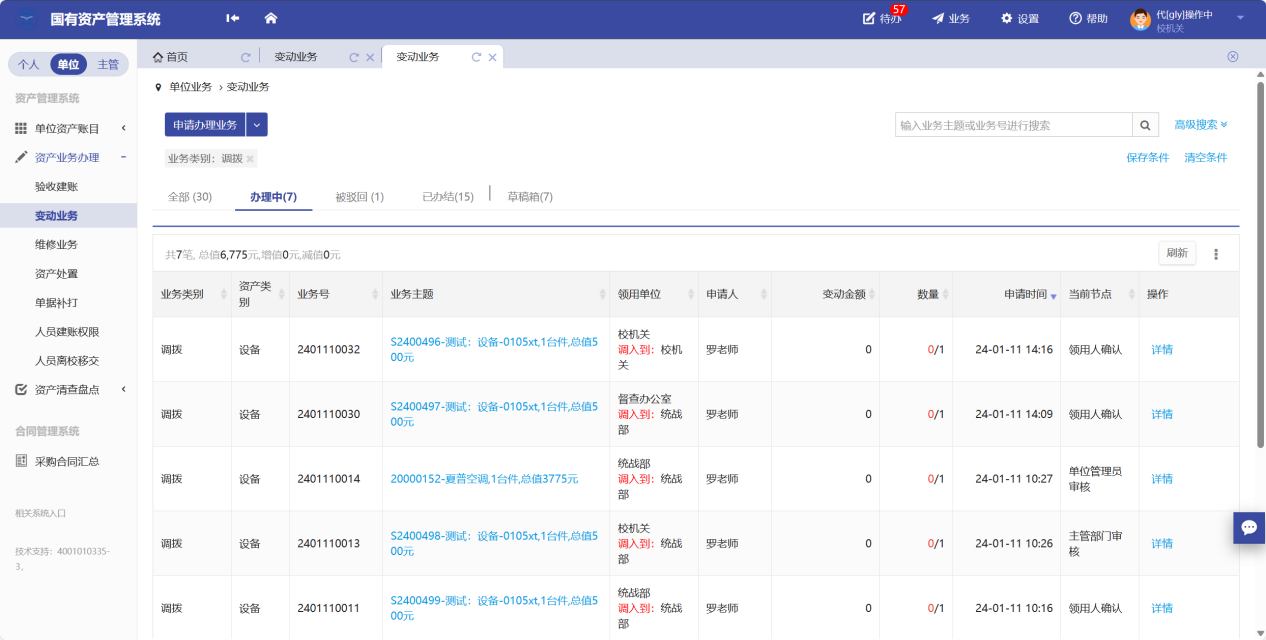Select 维修业务 in the sidebar menu

(56, 244)
